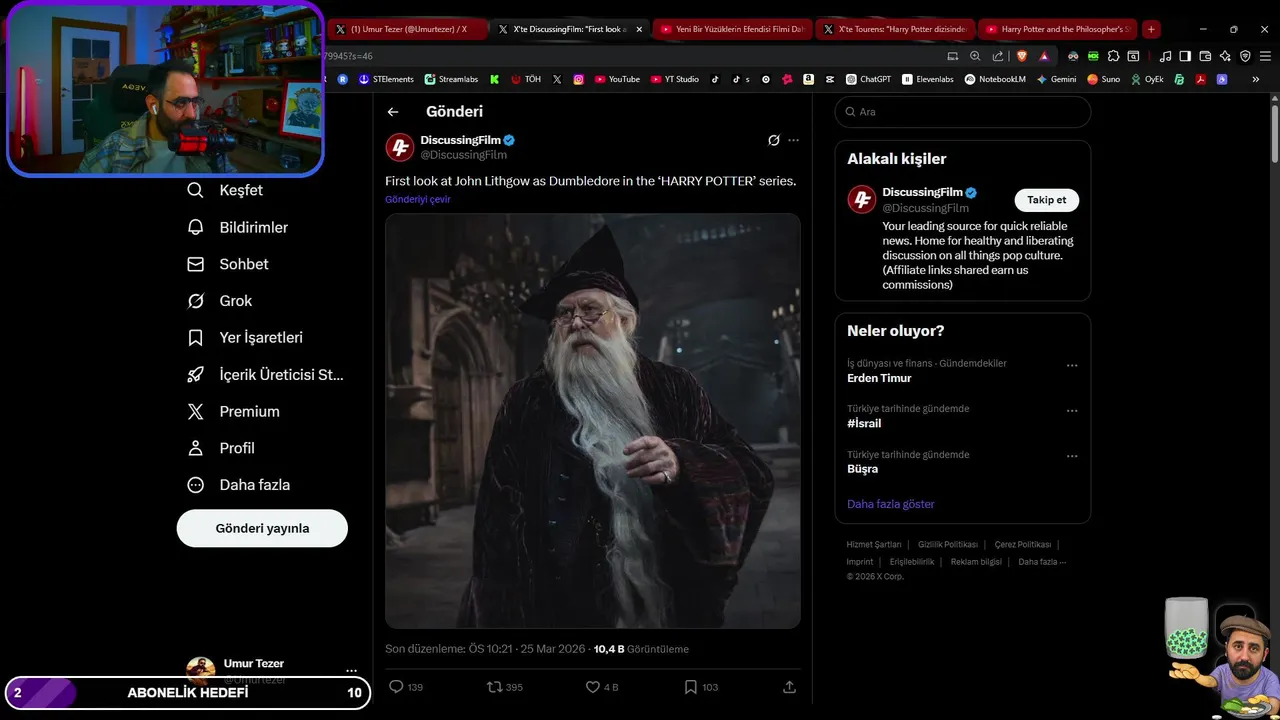Expand the Daha fazla footer link
This screenshot has height=720, width=1280.
pyautogui.click(x=1042, y=562)
